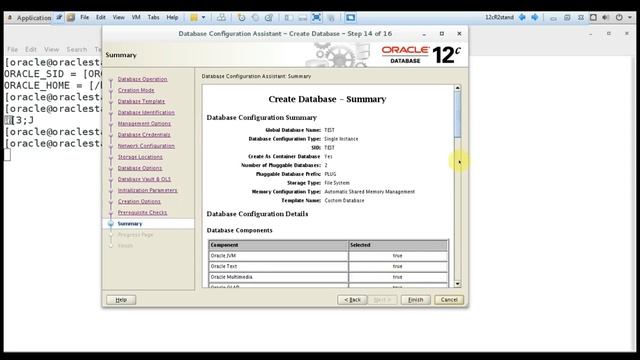This screenshot has height=360, width=640.
Task: Go to the Network Configuration step
Action: (146, 146)
